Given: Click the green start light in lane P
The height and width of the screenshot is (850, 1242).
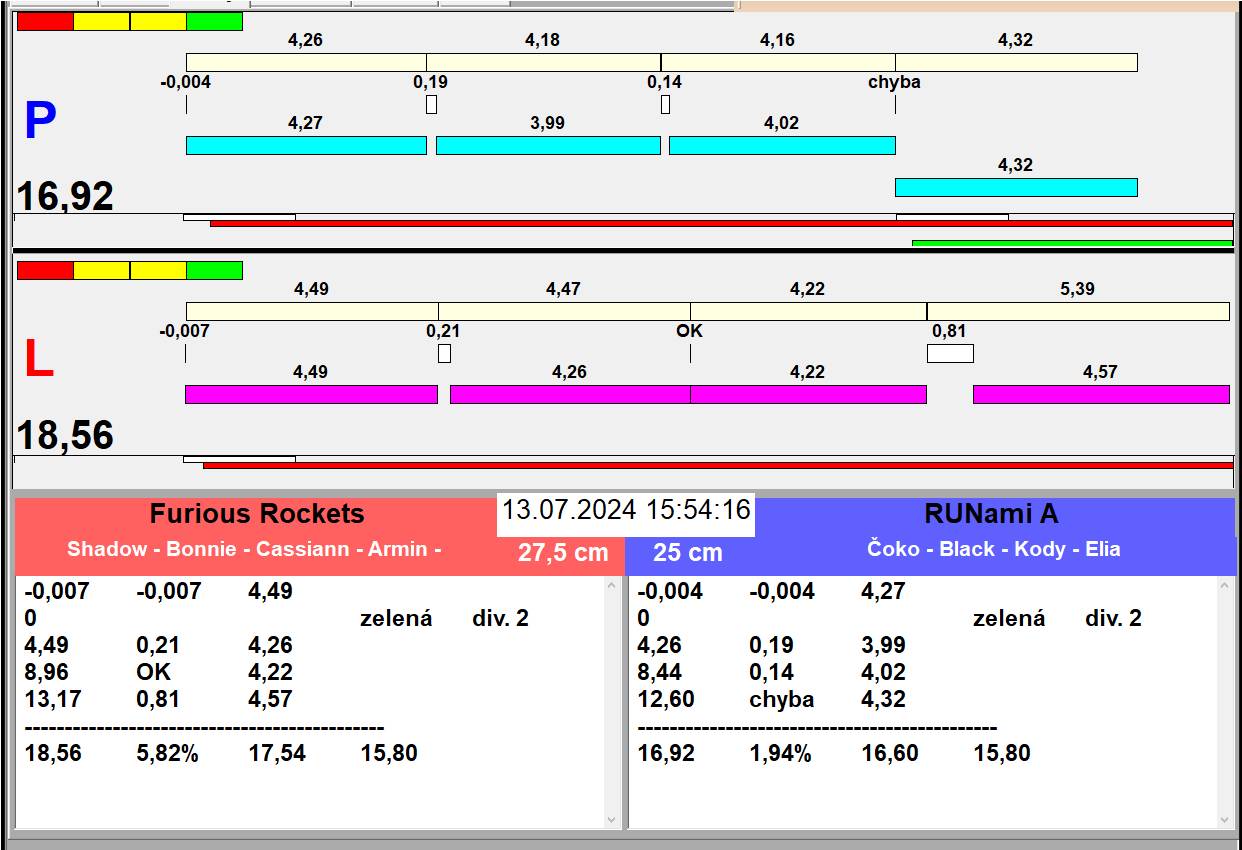Looking at the screenshot, I should (x=214, y=21).
